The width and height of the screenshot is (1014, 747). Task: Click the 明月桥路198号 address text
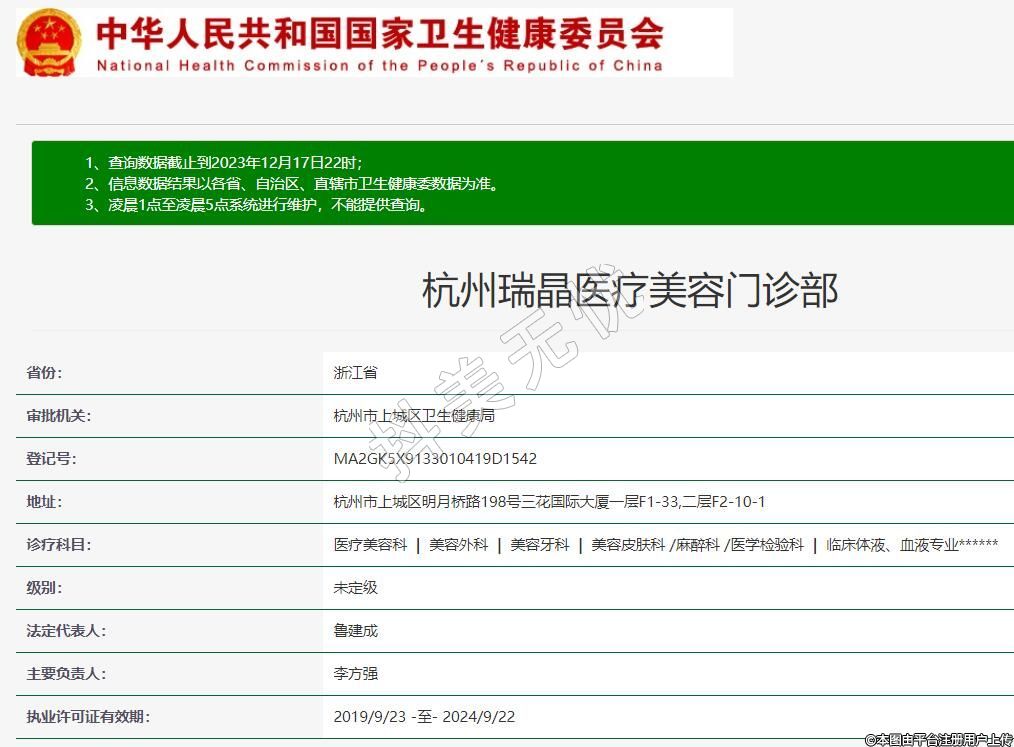549,502
